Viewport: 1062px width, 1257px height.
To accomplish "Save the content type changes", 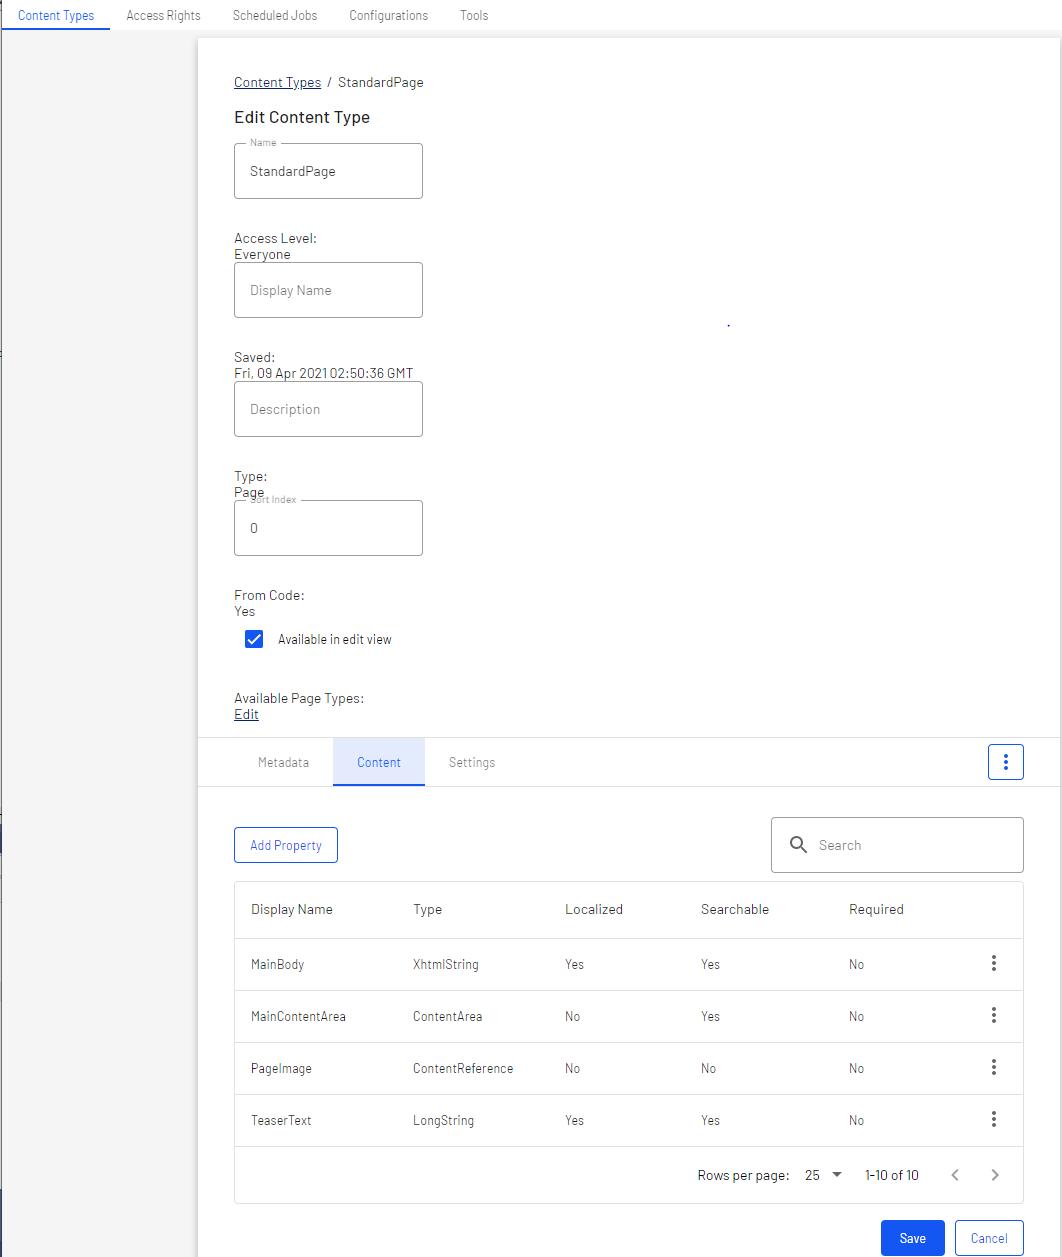I will pyautogui.click(x=912, y=1238).
